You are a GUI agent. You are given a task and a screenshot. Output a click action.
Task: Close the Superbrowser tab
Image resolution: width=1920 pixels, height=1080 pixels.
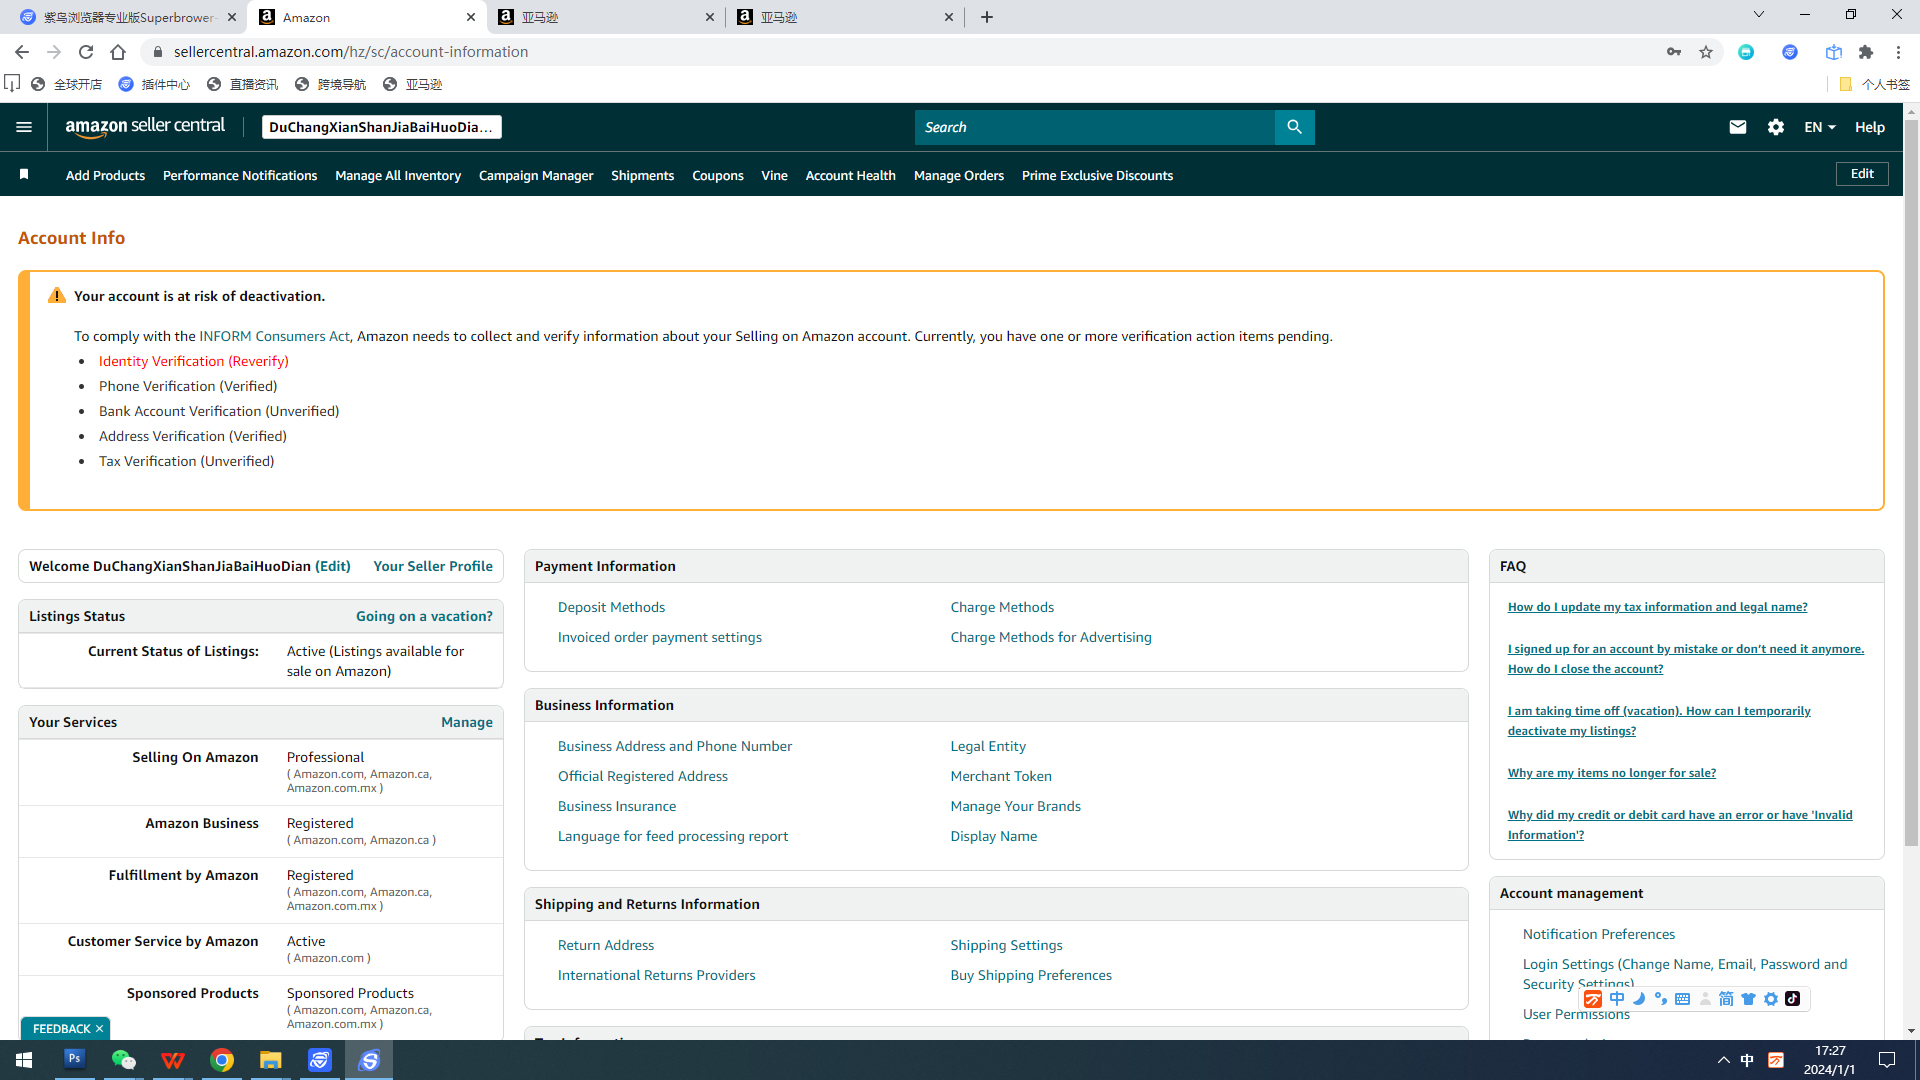point(232,17)
